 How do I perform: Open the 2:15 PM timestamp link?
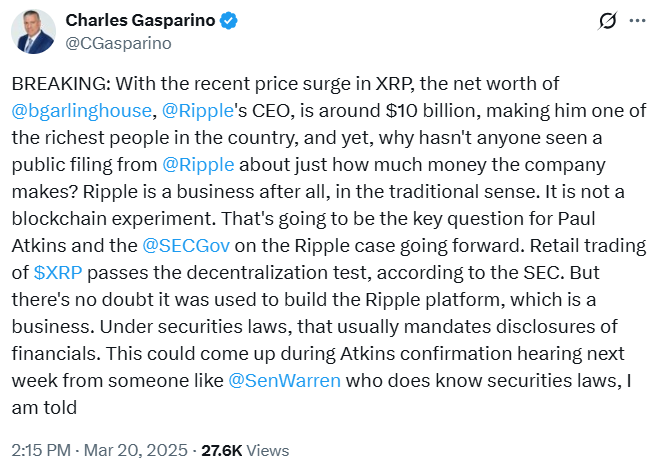click(x=41, y=451)
